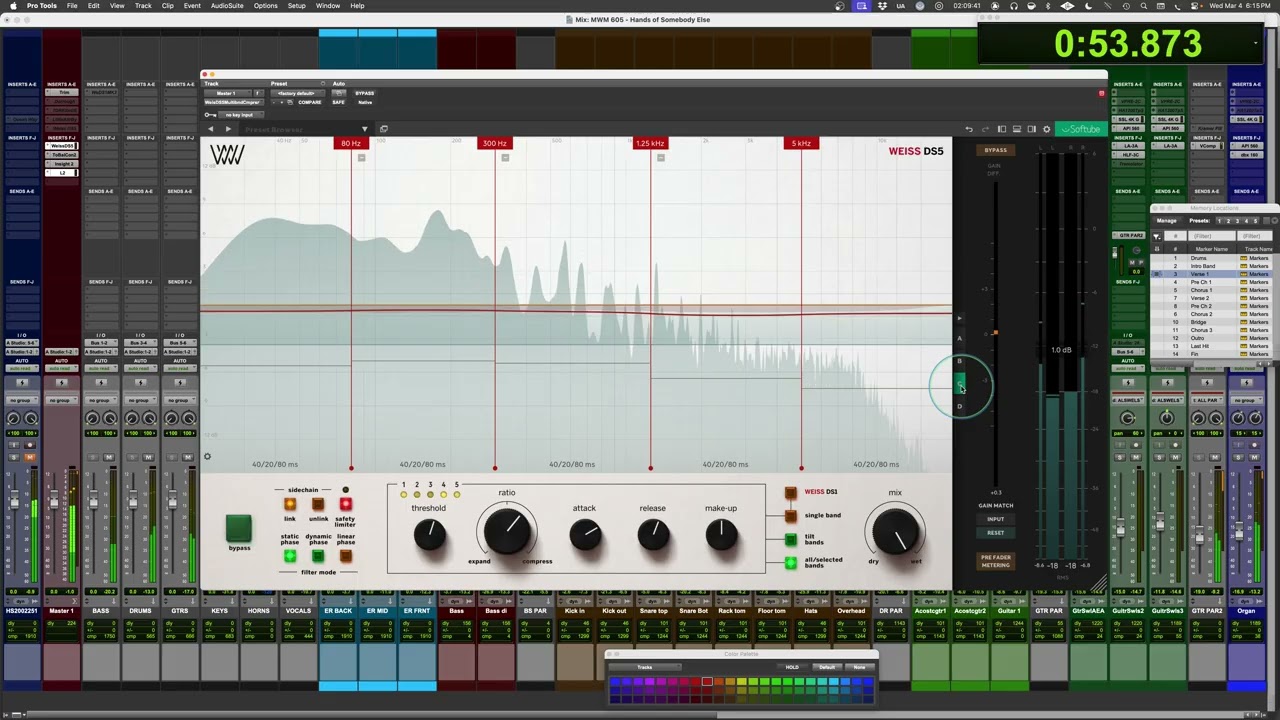Click the redo arrow in the Softube toolbar
1280x720 pixels.
coord(985,129)
